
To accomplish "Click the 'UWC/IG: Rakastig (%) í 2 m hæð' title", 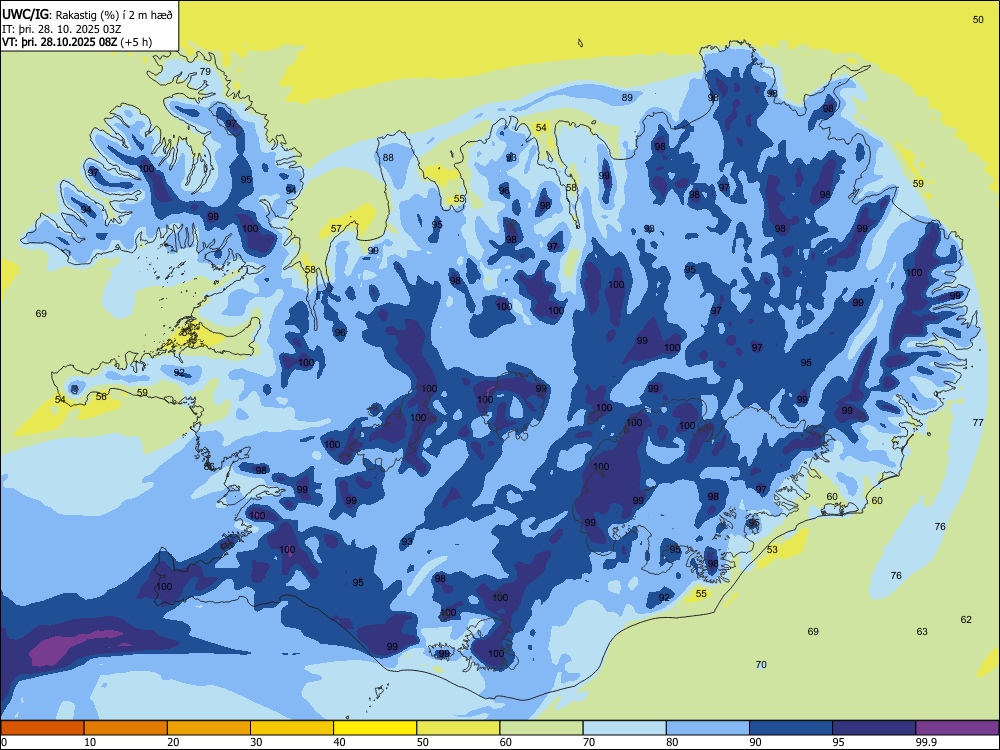I will [87, 15].
